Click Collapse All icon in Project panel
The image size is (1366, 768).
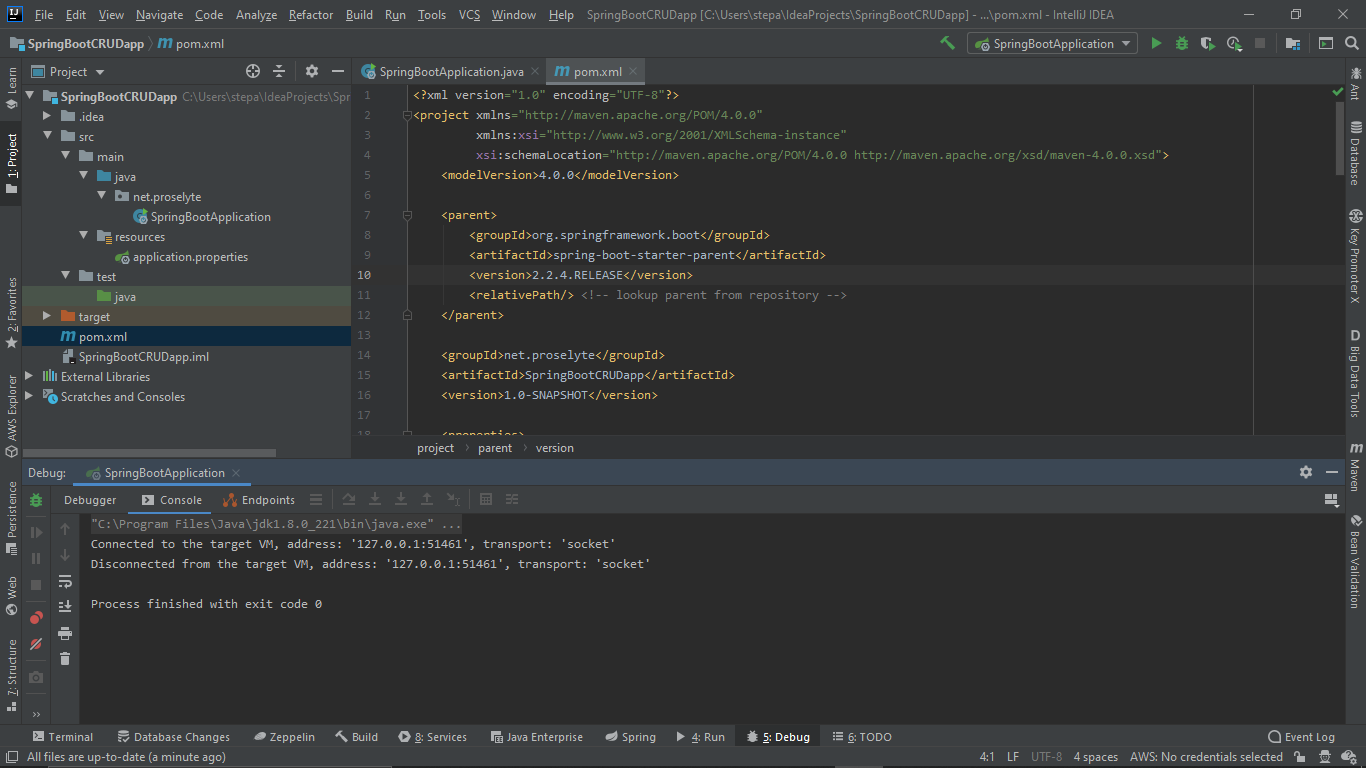click(279, 71)
